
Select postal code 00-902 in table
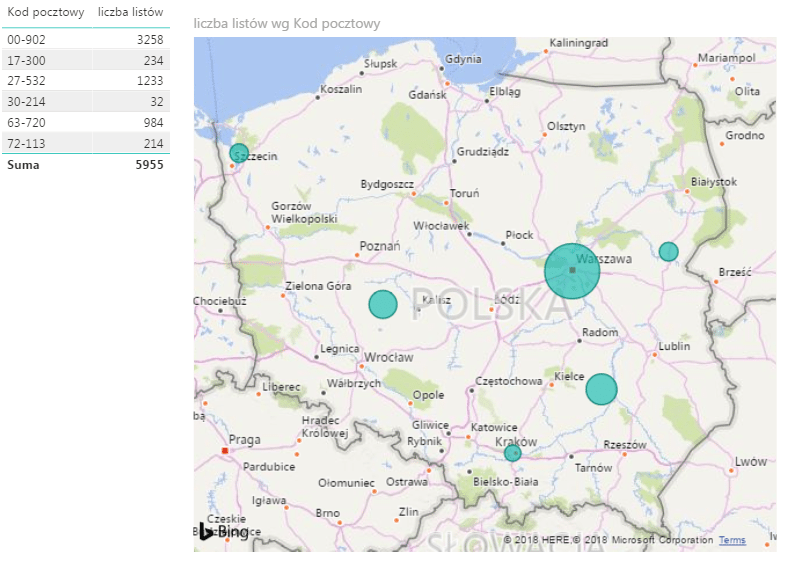coord(26,39)
